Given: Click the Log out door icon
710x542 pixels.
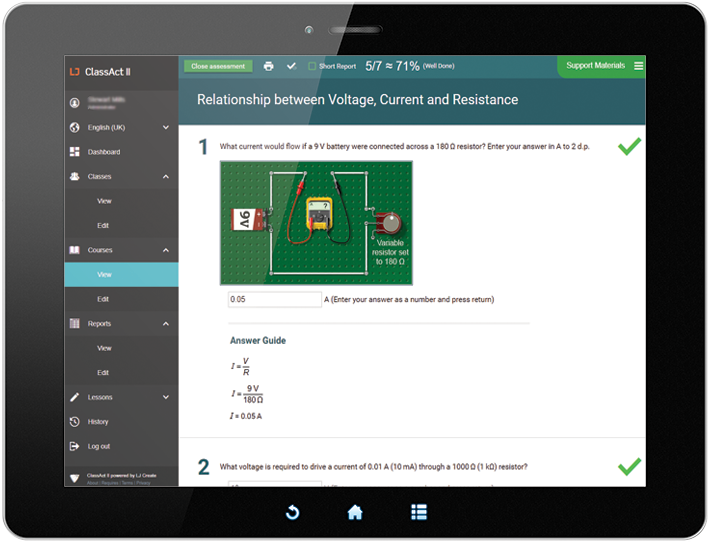Looking at the screenshot, I should pyautogui.click(x=75, y=446).
